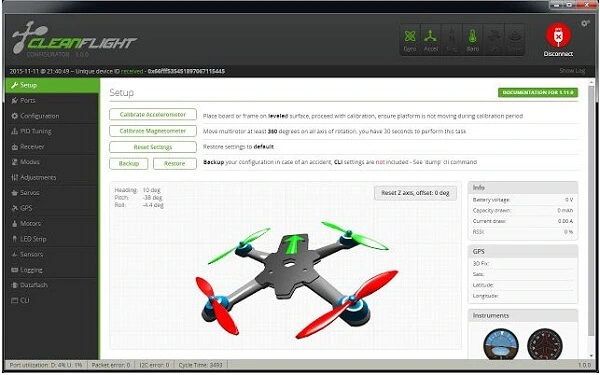The height and width of the screenshot is (375, 600).
Task: Click the Mag sensor status icon
Action: [452, 40]
